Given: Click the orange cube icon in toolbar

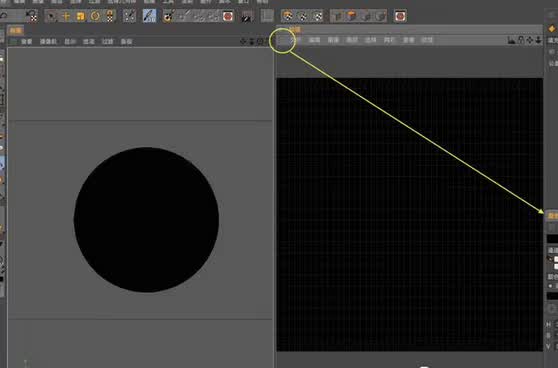Looking at the screenshot, I should (x=352, y=16).
